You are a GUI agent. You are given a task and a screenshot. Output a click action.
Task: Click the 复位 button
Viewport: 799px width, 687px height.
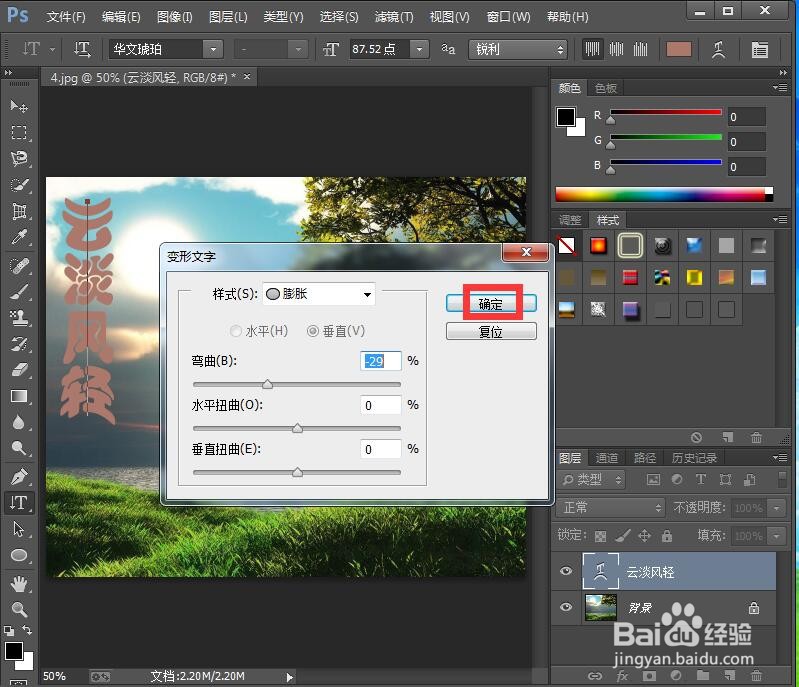[x=491, y=331]
